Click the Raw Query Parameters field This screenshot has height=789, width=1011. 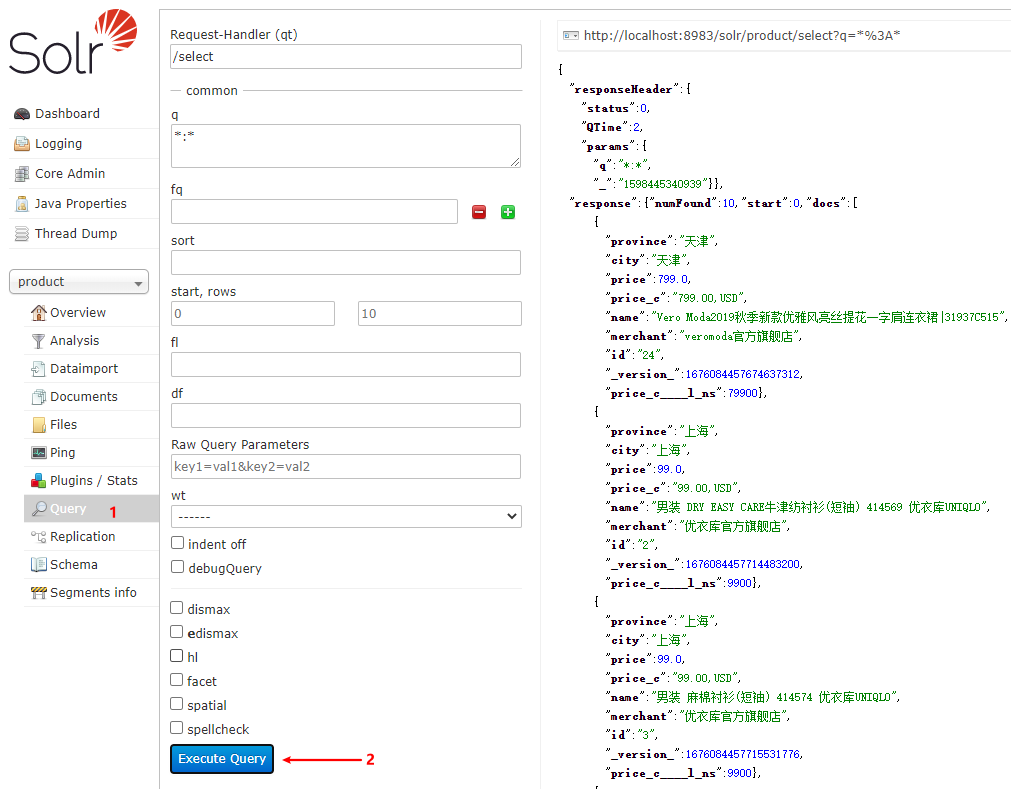[x=346, y=466]
